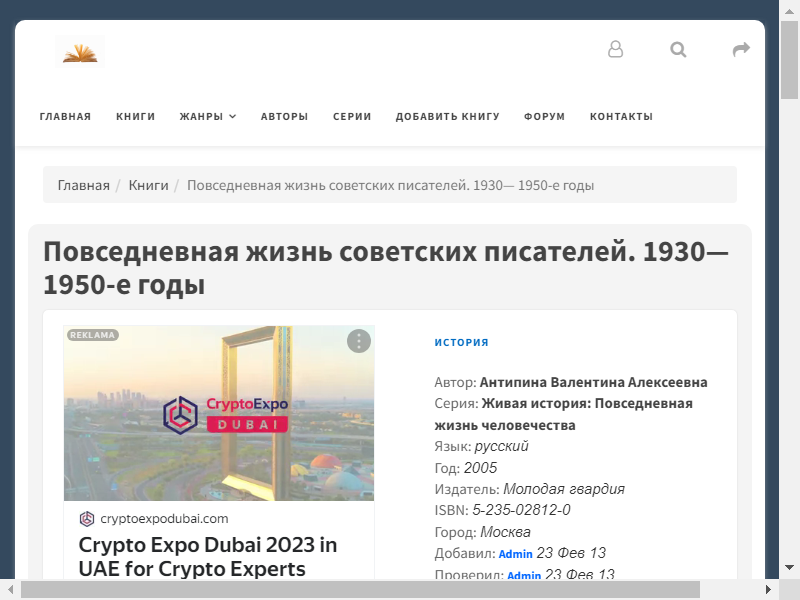
Task: Click the vertical scrollbar down arrow
Action: 789,567
